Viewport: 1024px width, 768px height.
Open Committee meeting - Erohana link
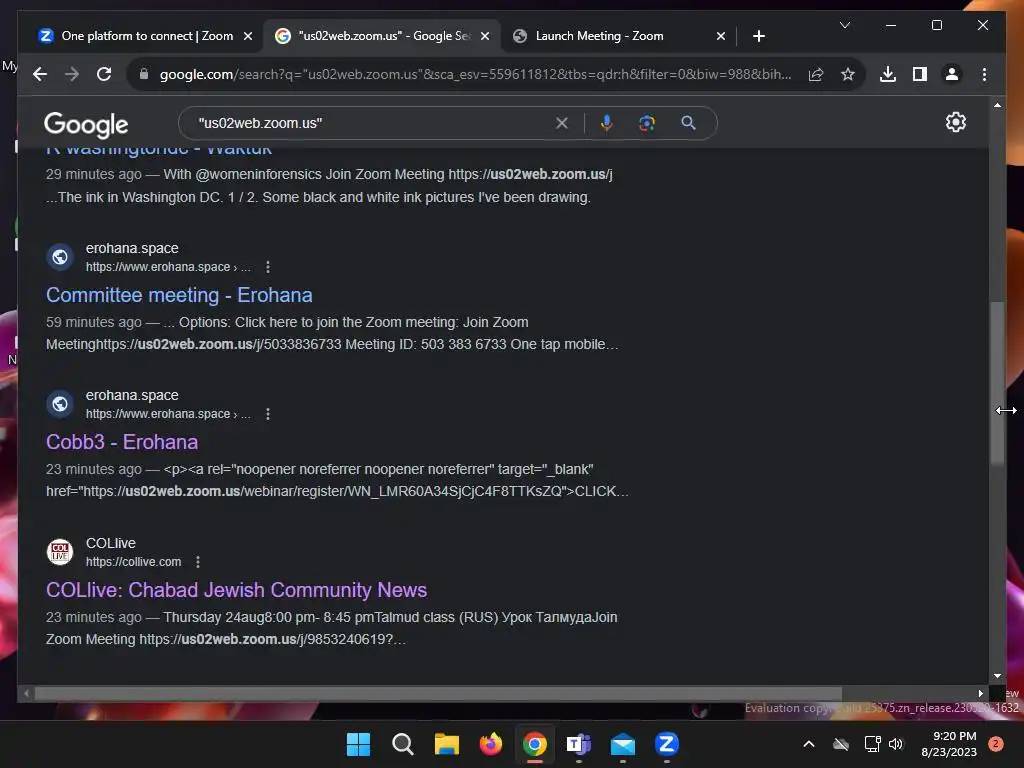pos(179,295)
